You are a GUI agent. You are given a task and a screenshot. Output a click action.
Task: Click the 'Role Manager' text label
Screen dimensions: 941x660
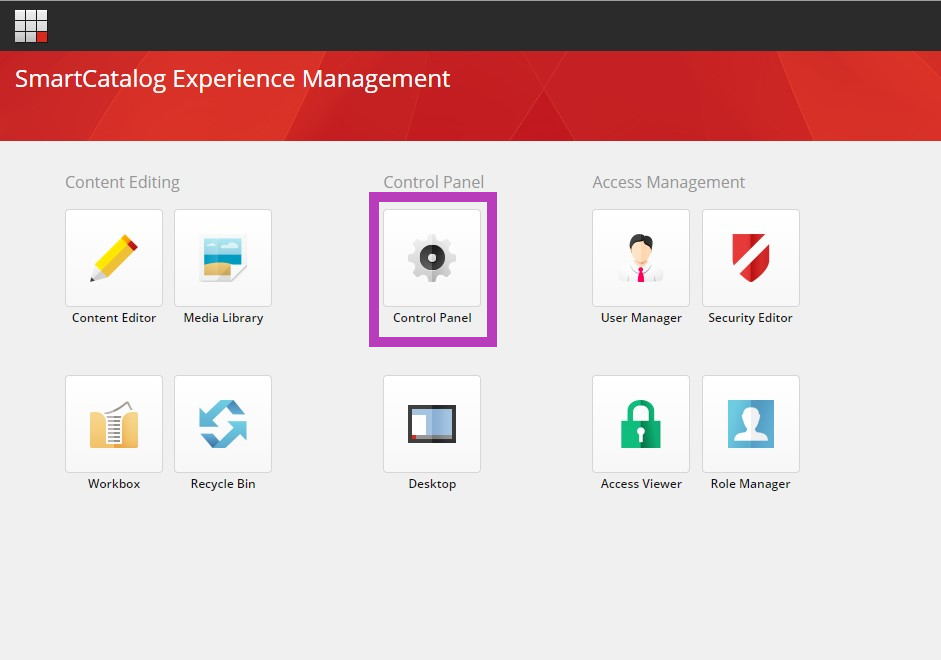[x=750, y=484]
